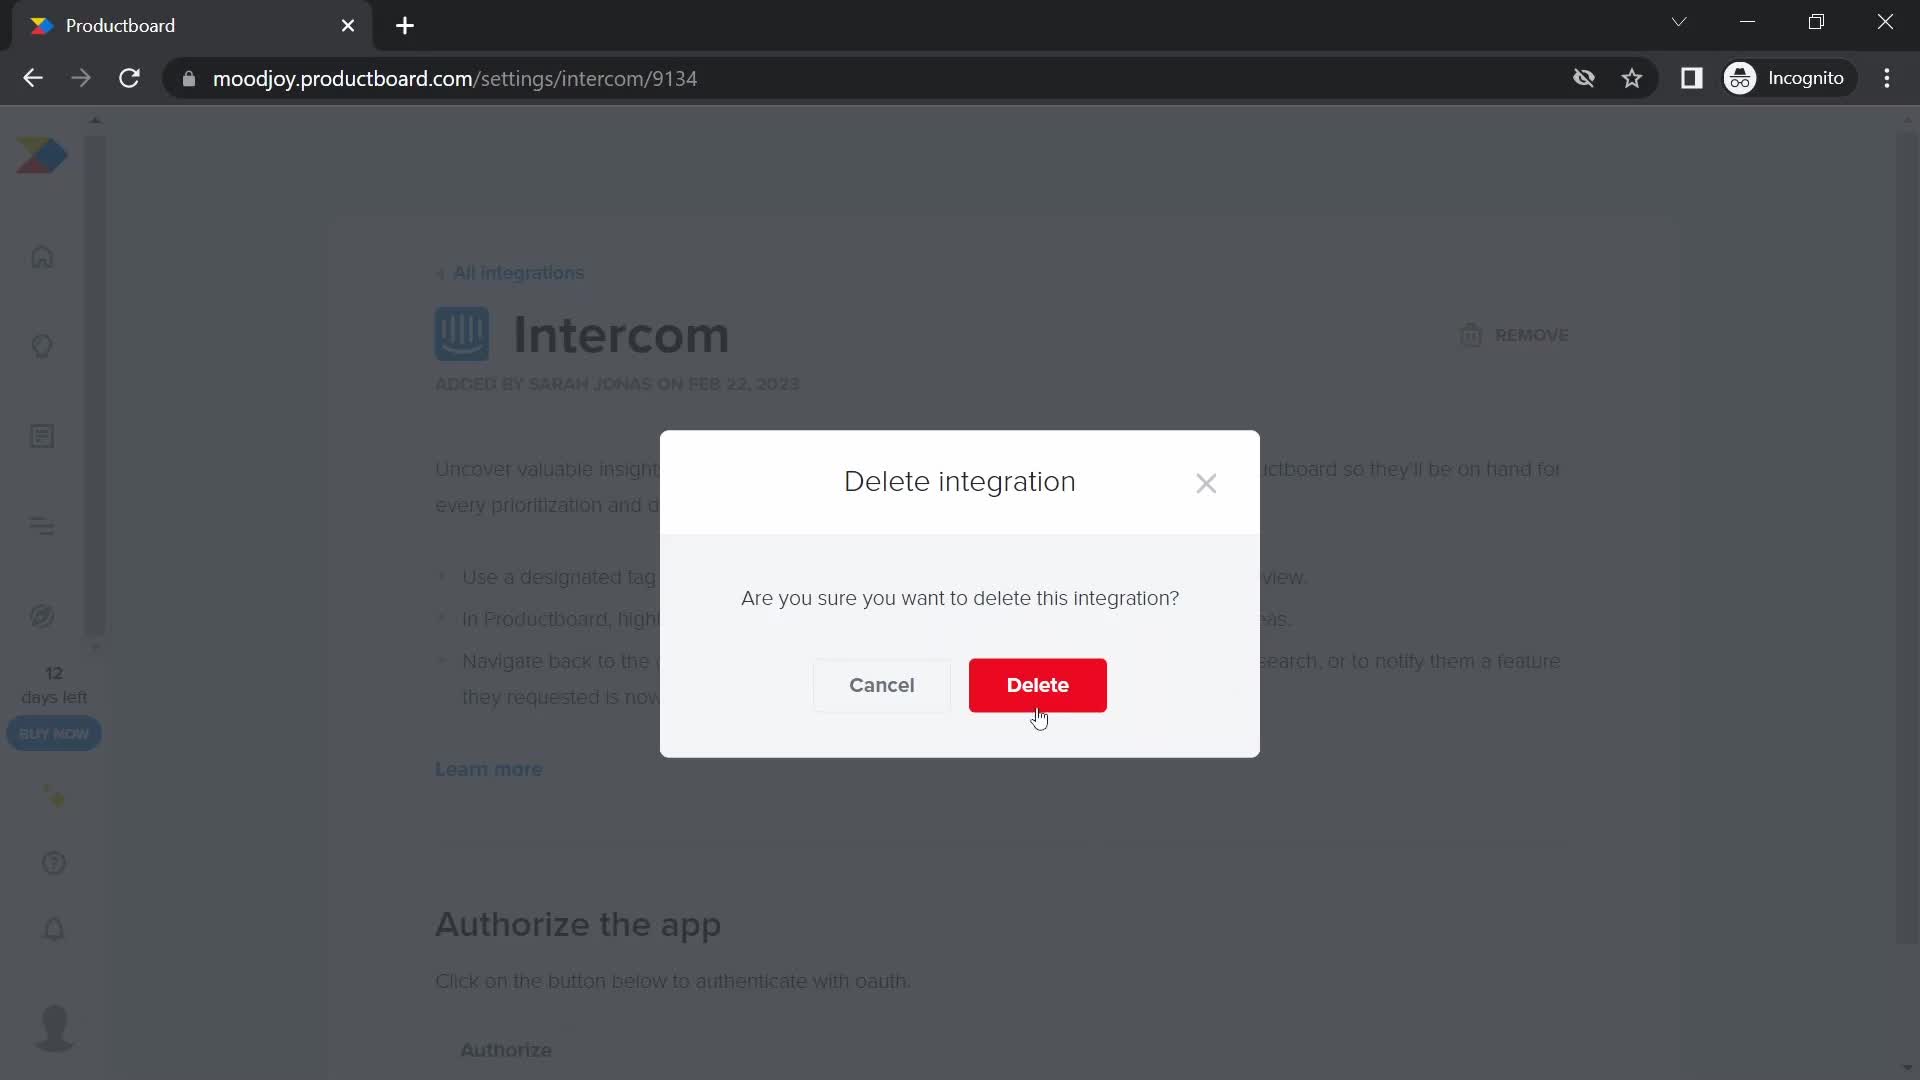Open the Features document icon in sidebar
Screen dimensions: 1920x1080
click(42, 436)
